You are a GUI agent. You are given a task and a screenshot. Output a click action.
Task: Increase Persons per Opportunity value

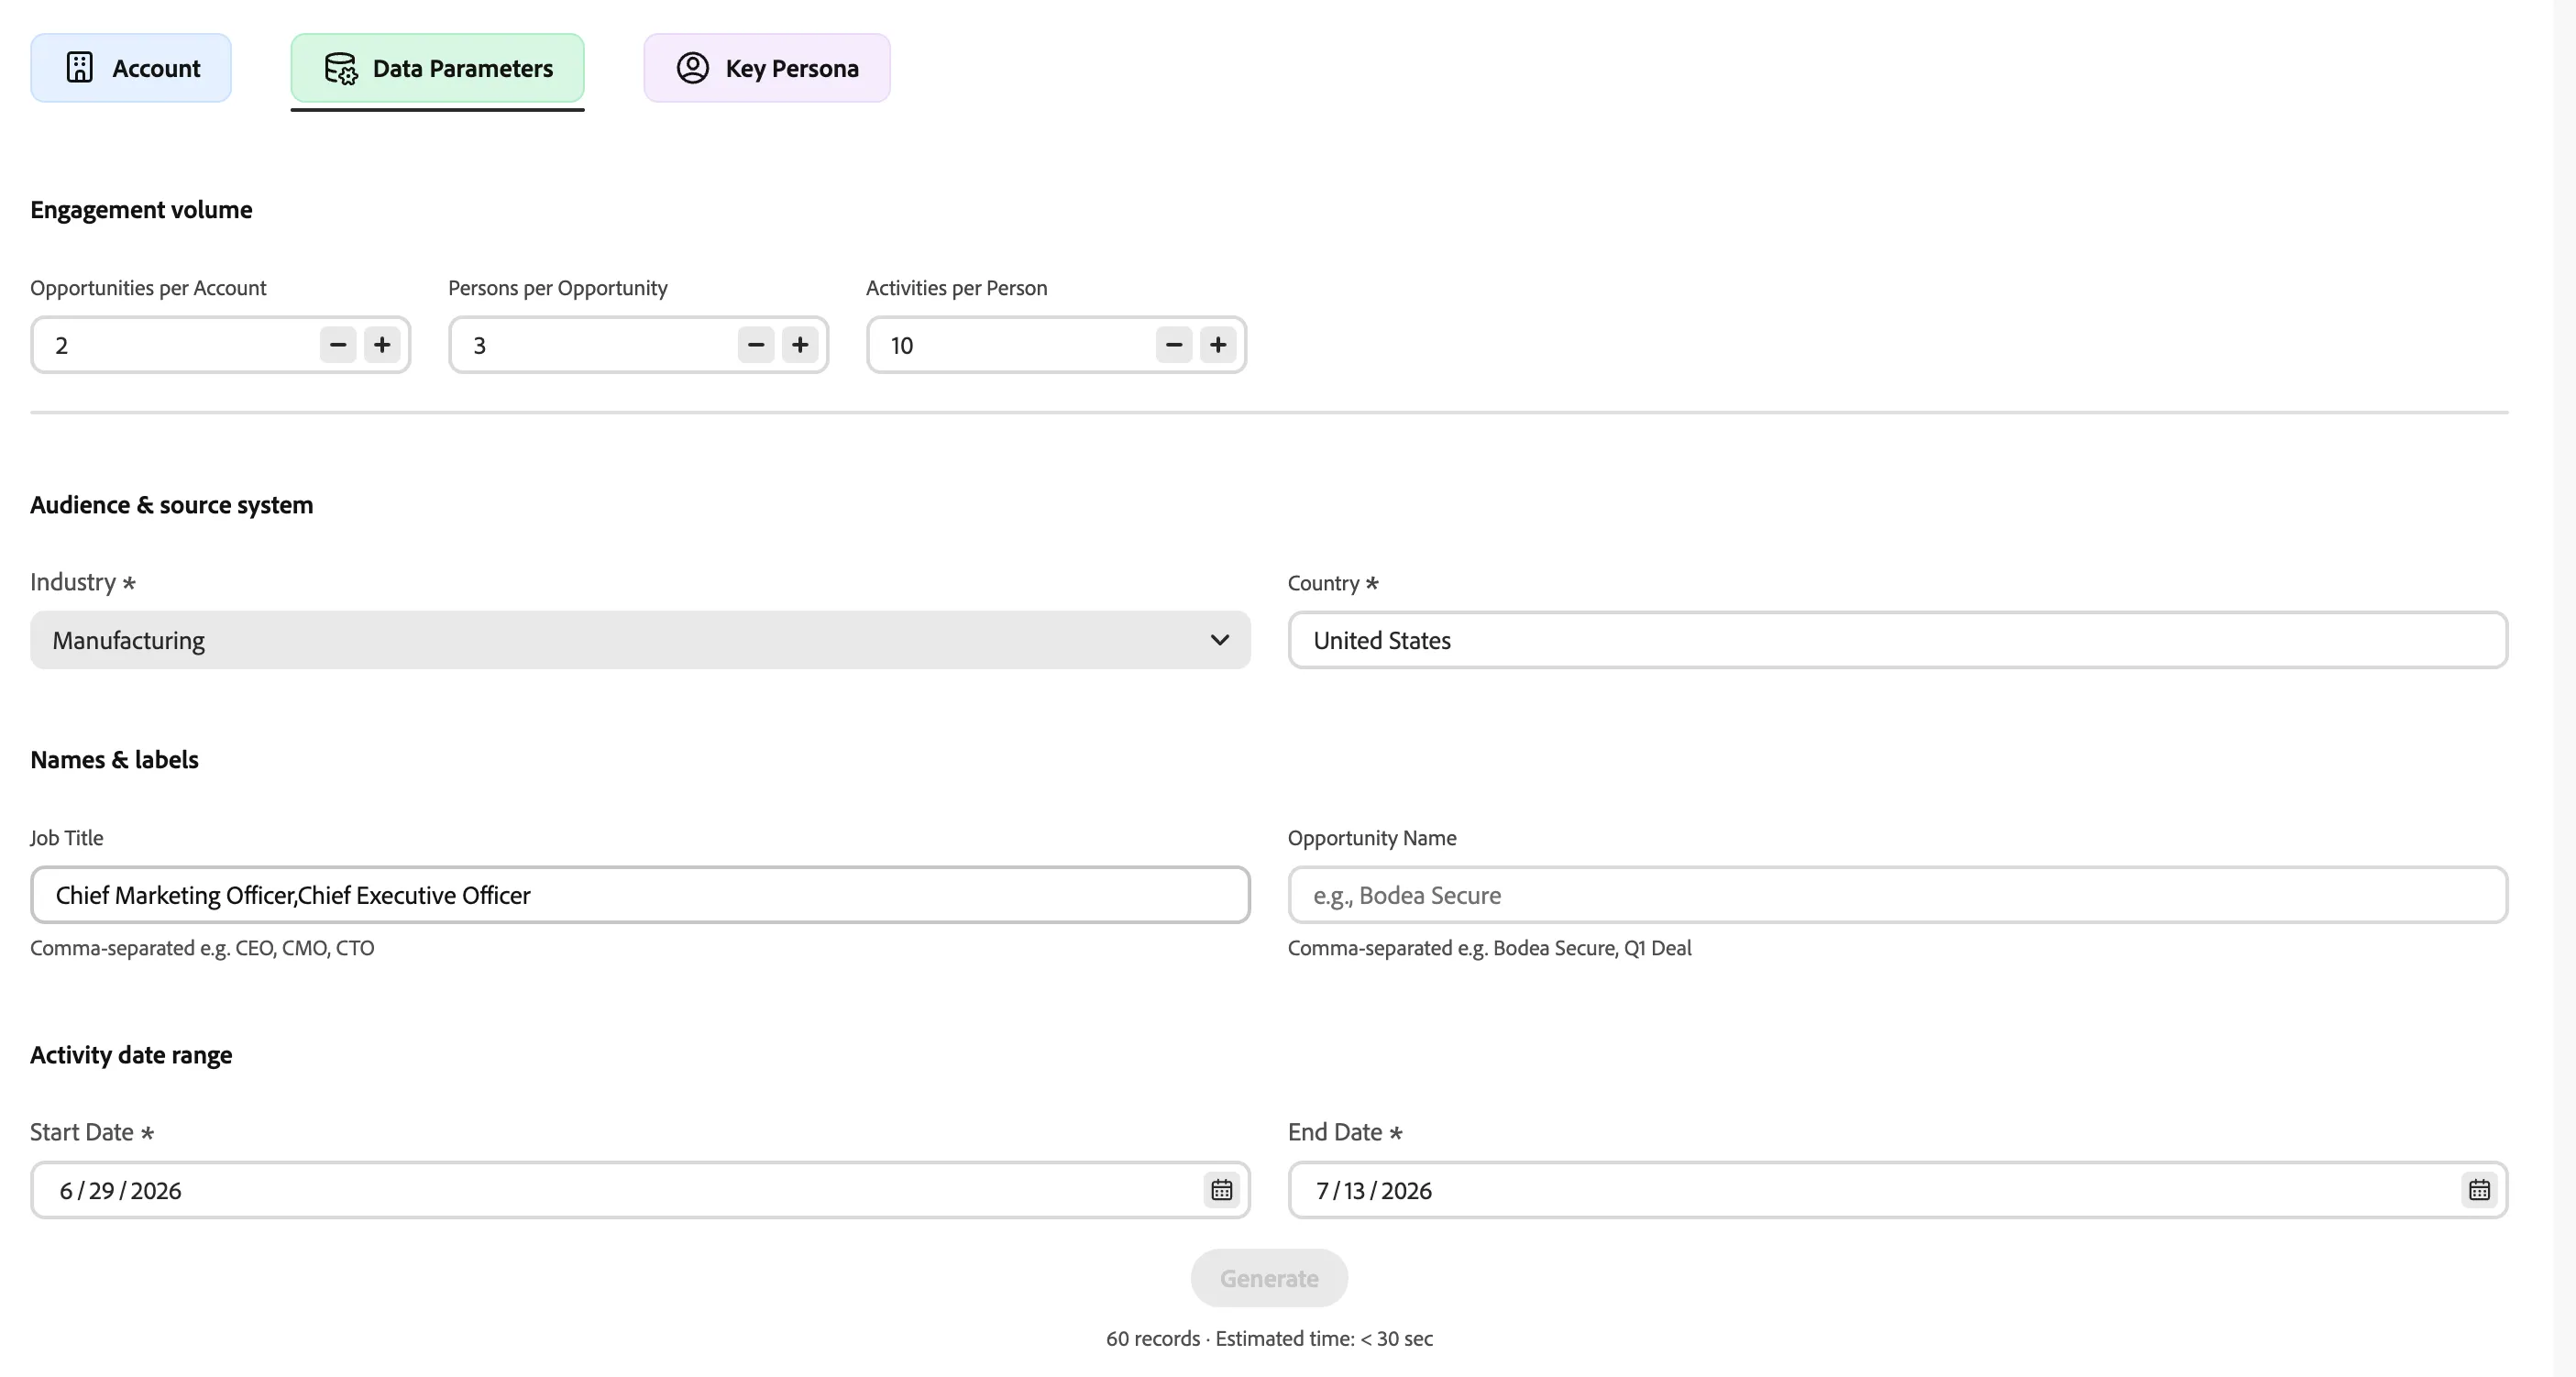tap(800, 345)
